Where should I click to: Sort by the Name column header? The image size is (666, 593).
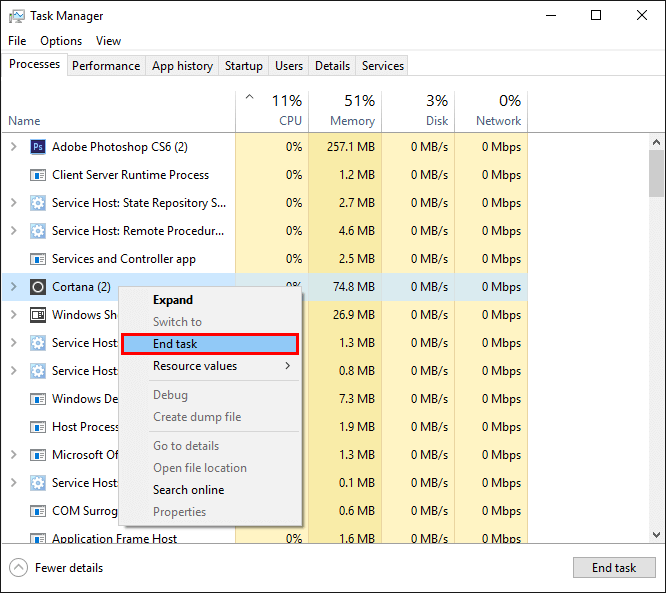tap(119, 112)
